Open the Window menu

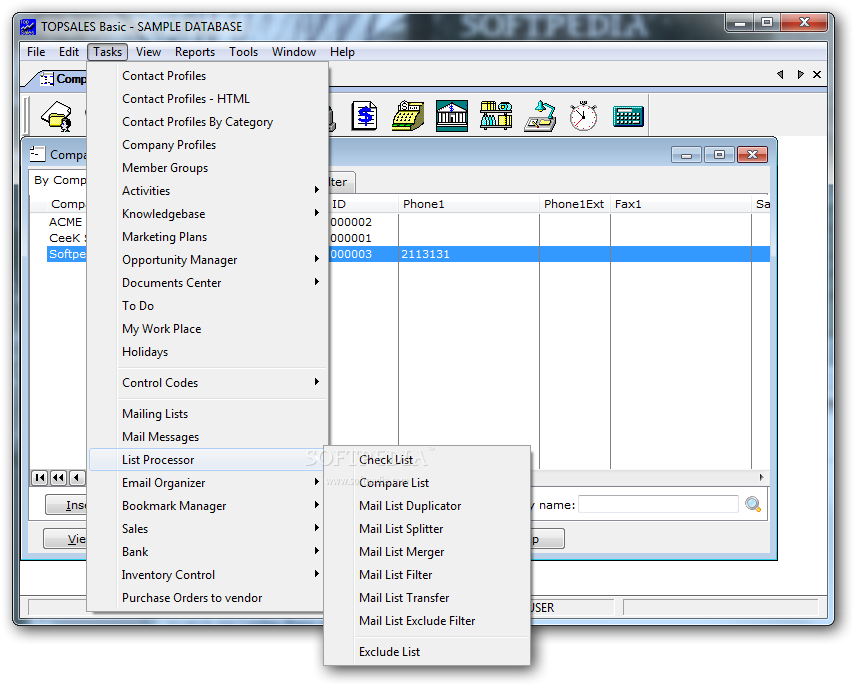[294, 52]
